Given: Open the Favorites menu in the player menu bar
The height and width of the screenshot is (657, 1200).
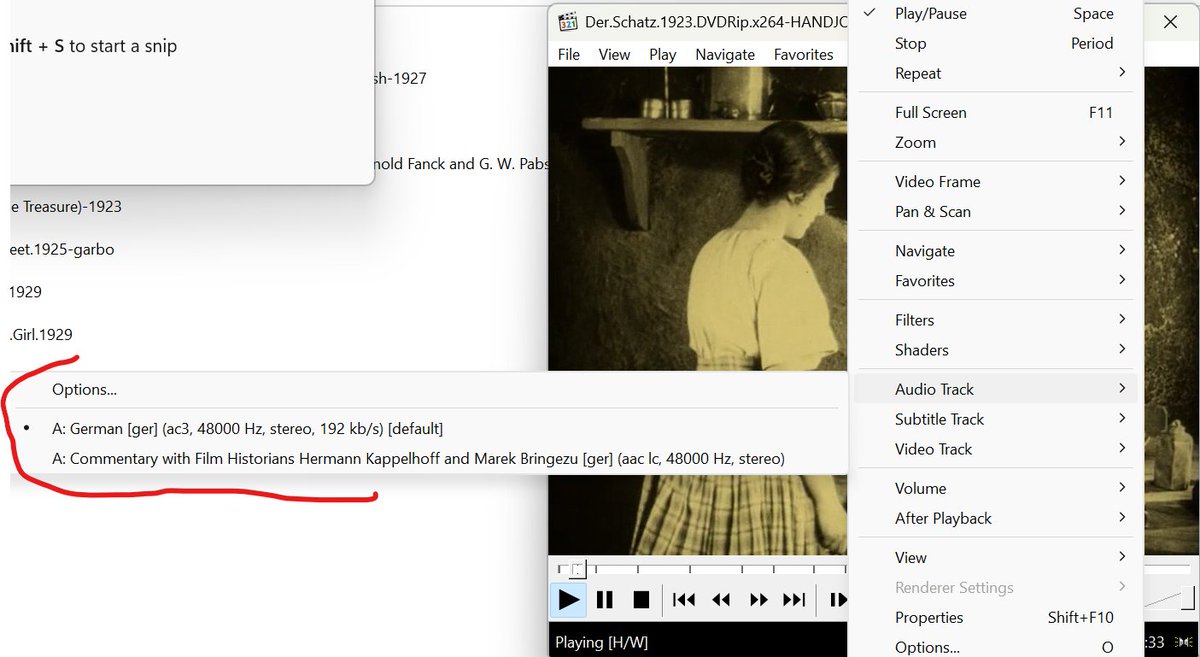Looking at the screenshot, I should (x=803, y=54).
